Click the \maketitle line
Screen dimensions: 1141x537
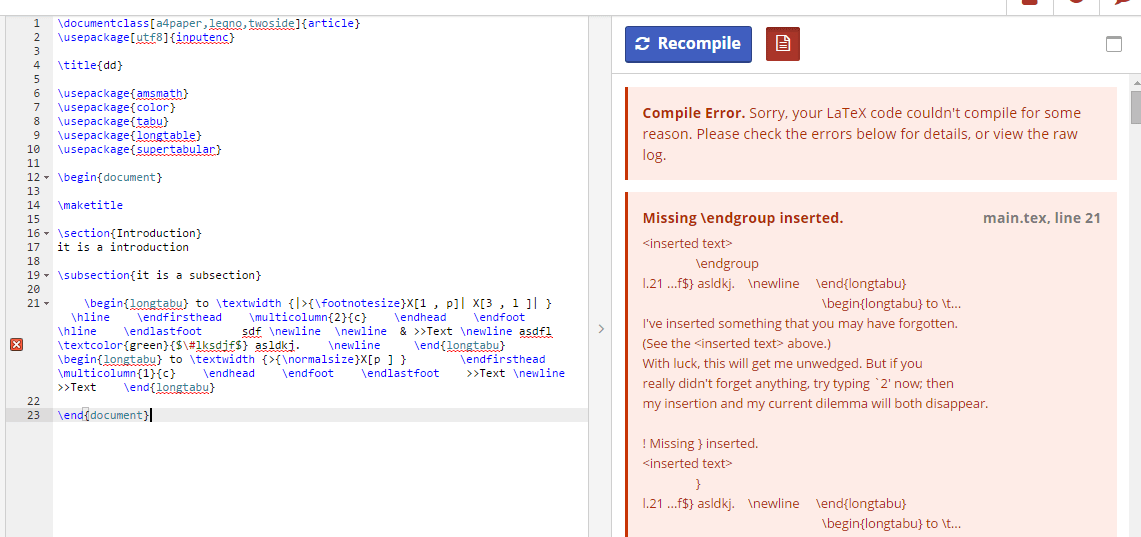click(90, 205)
